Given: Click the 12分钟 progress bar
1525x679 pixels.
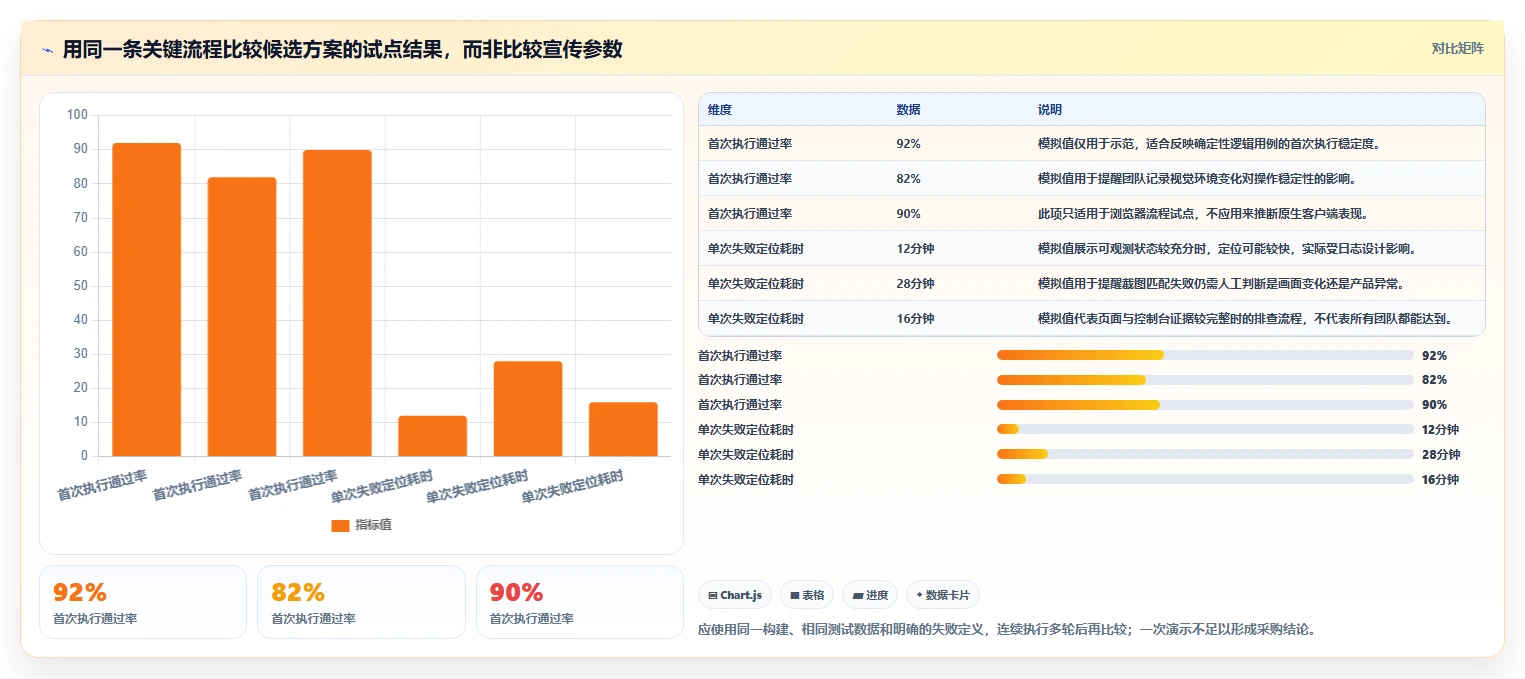Looking at the screenshot, I should pos(1205,430).
